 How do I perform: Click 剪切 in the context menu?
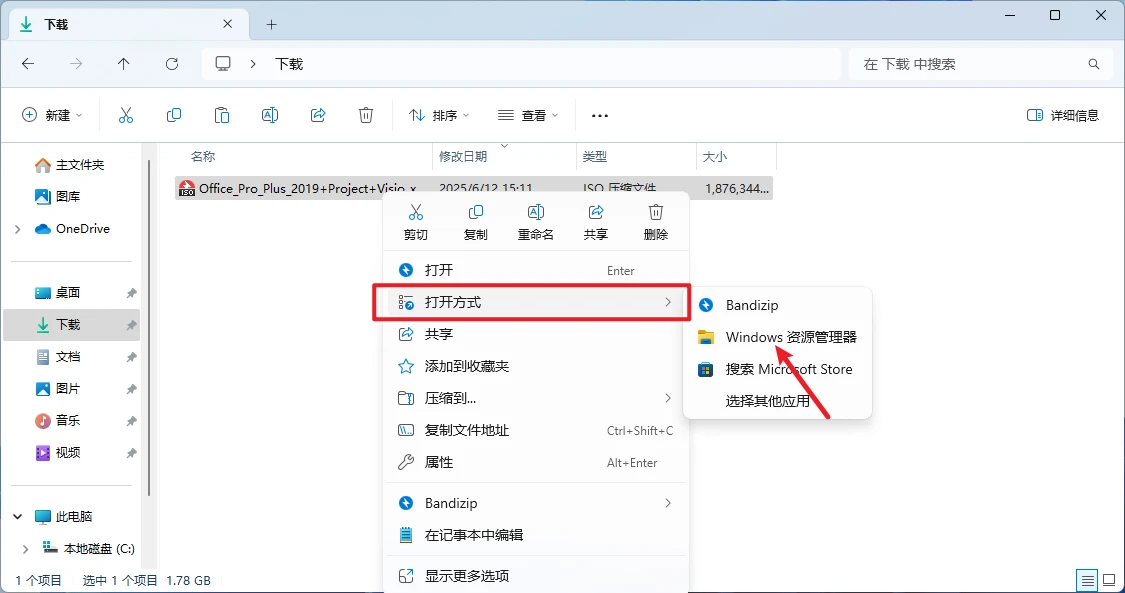click(415, 222)
